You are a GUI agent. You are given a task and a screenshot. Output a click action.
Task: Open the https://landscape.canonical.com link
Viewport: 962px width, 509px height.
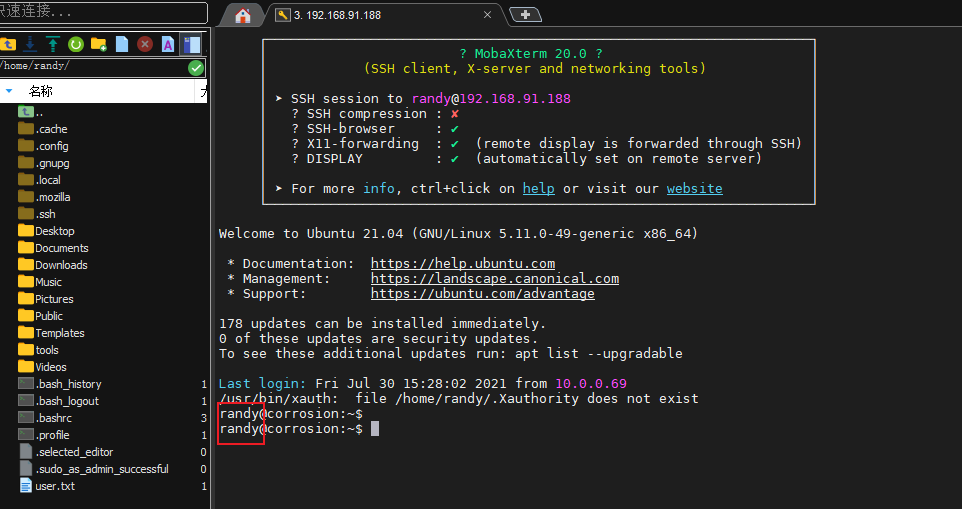(x=495, y=278)
